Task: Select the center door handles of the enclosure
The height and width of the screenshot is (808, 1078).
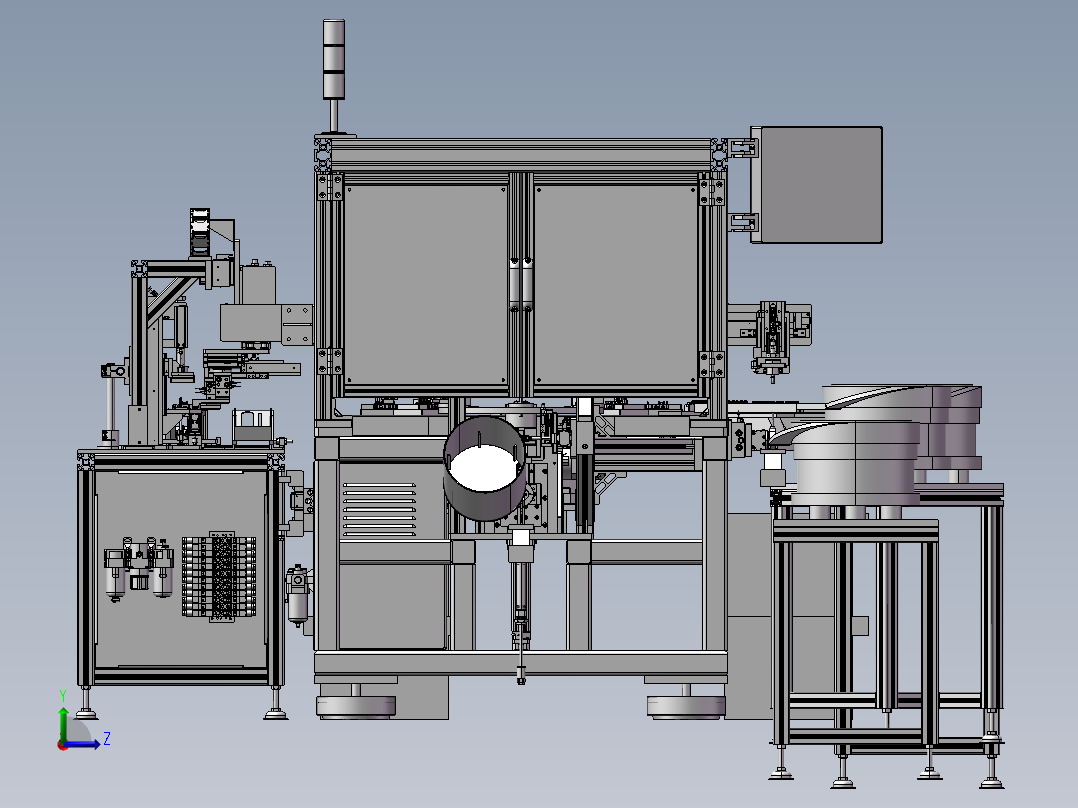Action: click(521, 285)
